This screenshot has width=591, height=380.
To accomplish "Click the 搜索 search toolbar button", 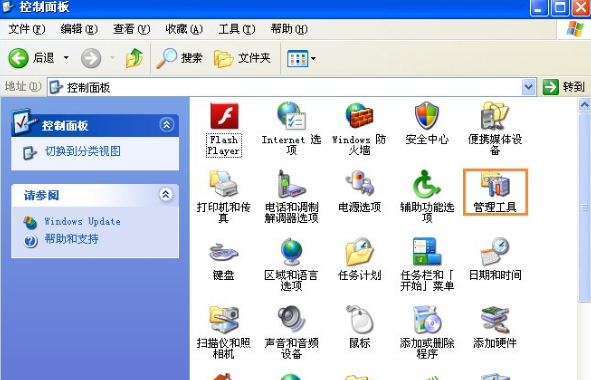I will click(179, 58).
